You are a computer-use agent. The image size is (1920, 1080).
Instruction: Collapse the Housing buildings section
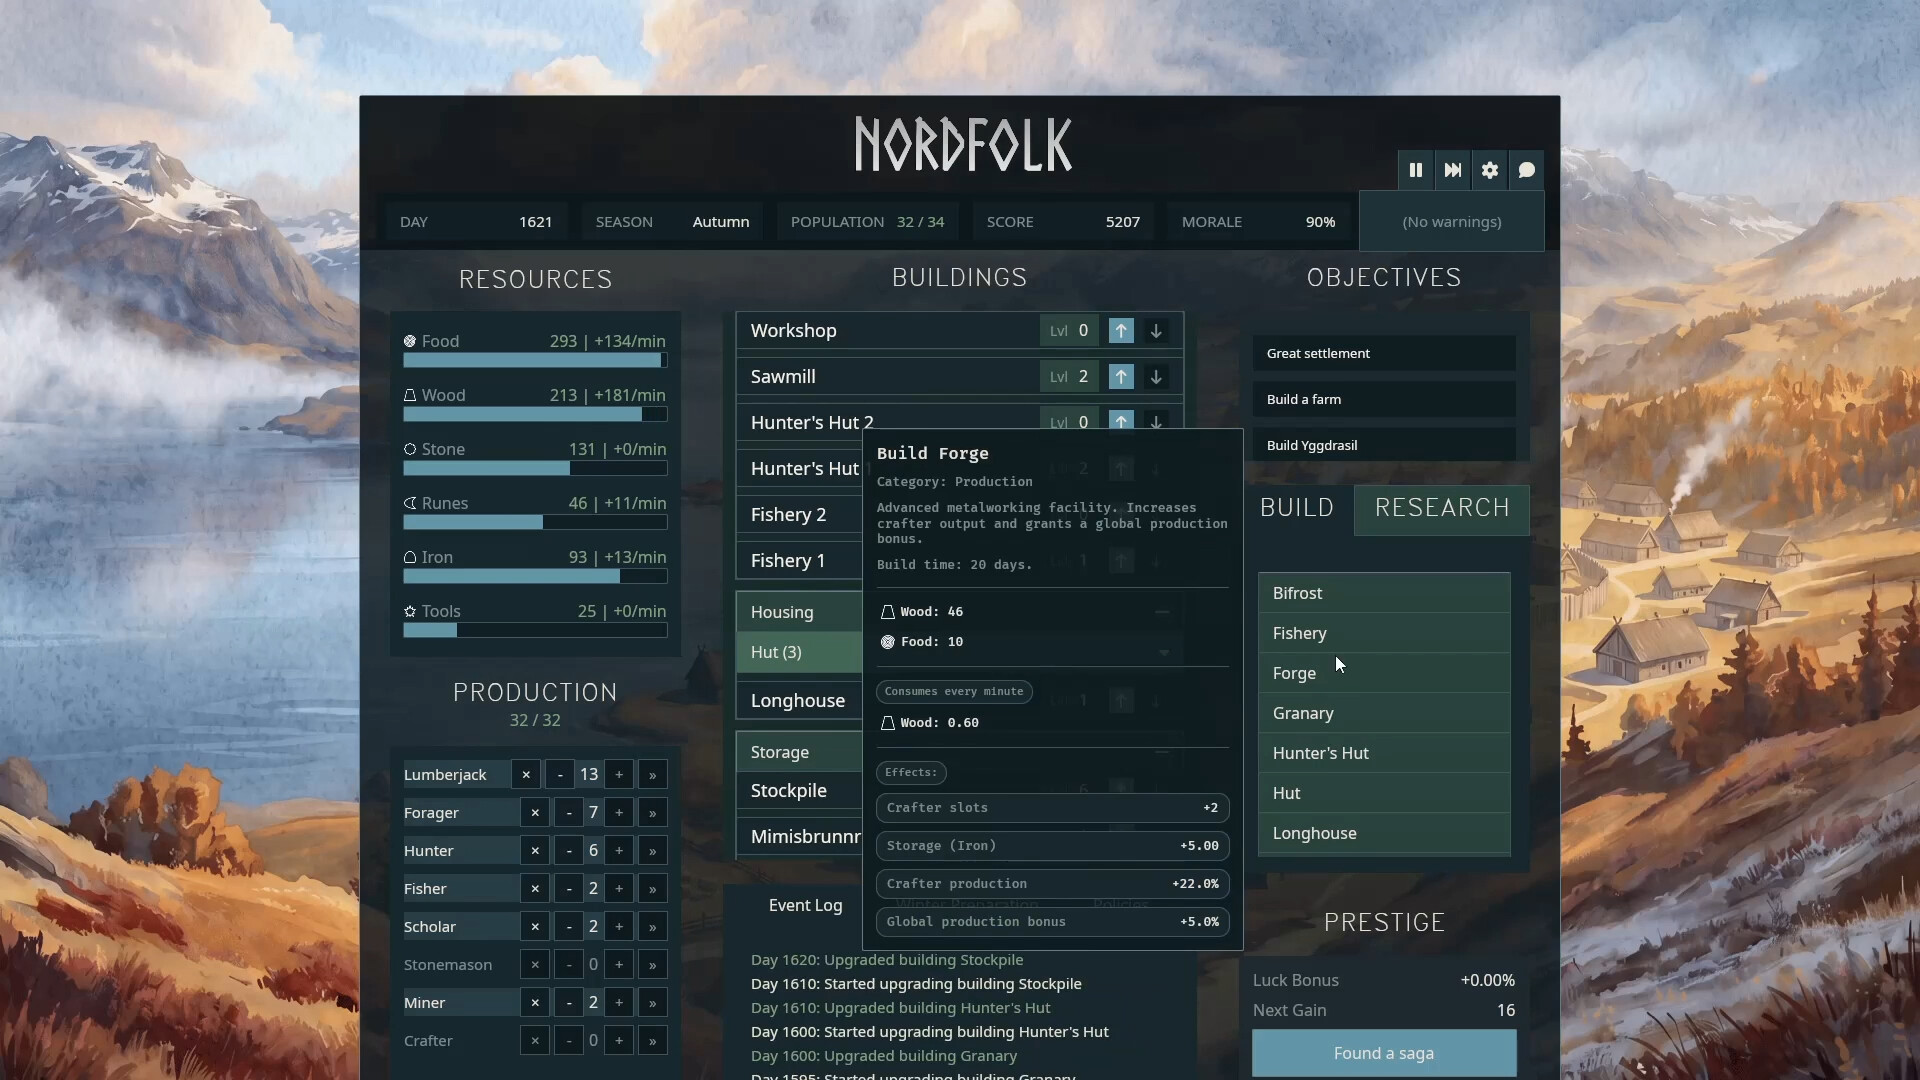pyautogui.click(x=1162, y=612)
